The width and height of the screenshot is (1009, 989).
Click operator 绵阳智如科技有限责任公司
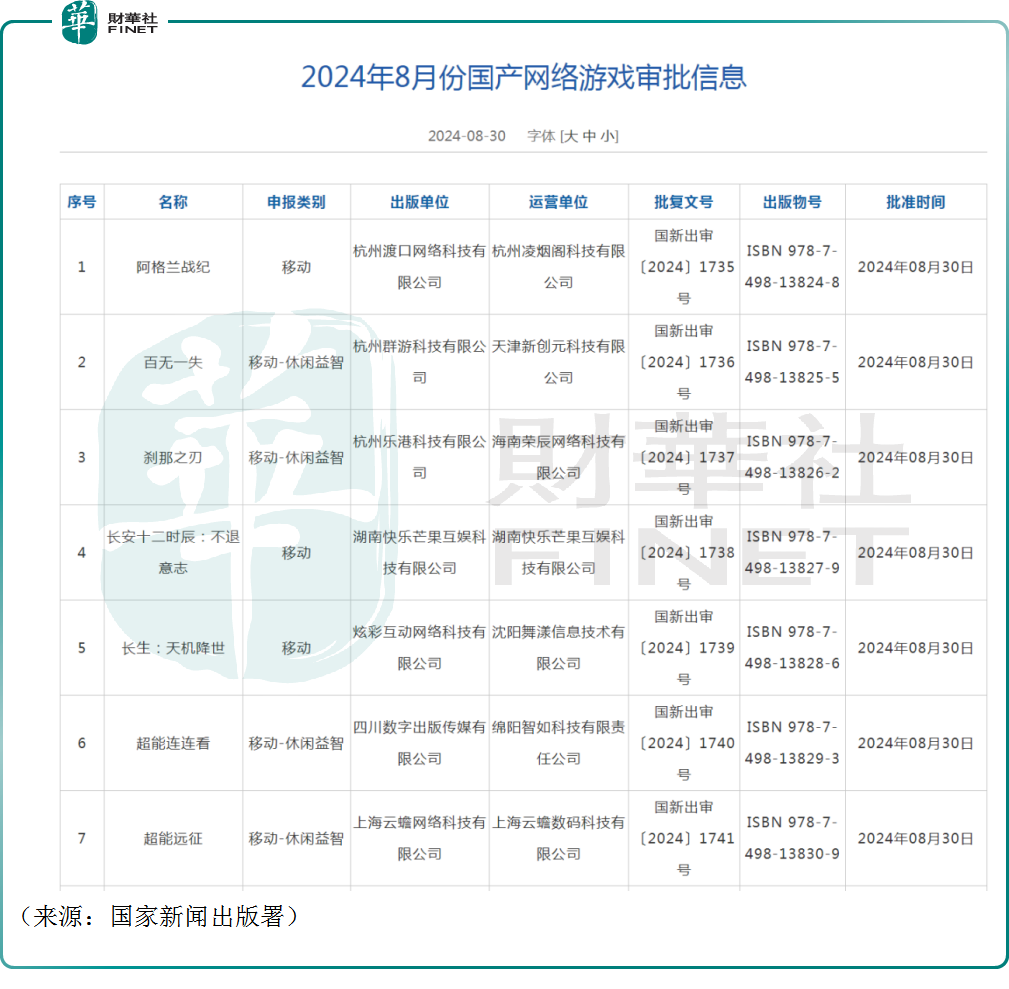(x=559, y=743)
